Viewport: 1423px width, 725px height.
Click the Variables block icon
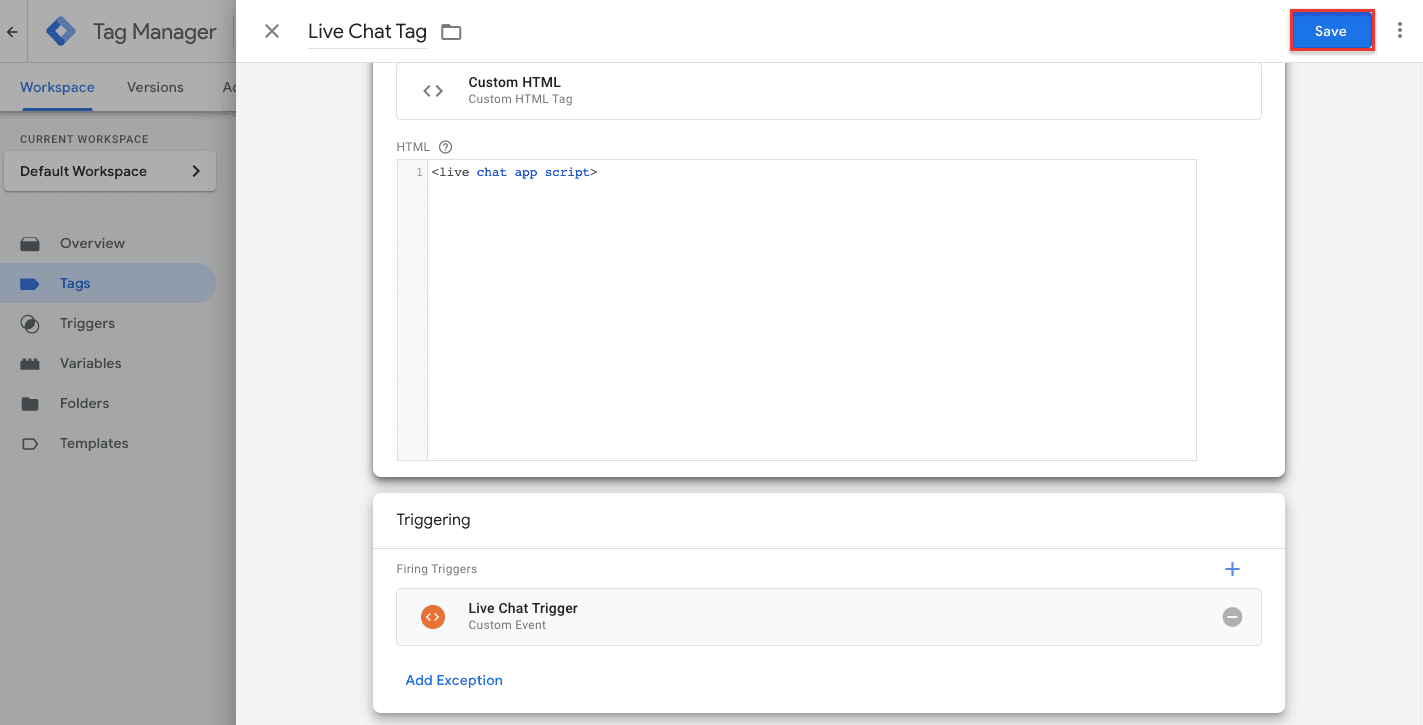[x=30, y=363]
